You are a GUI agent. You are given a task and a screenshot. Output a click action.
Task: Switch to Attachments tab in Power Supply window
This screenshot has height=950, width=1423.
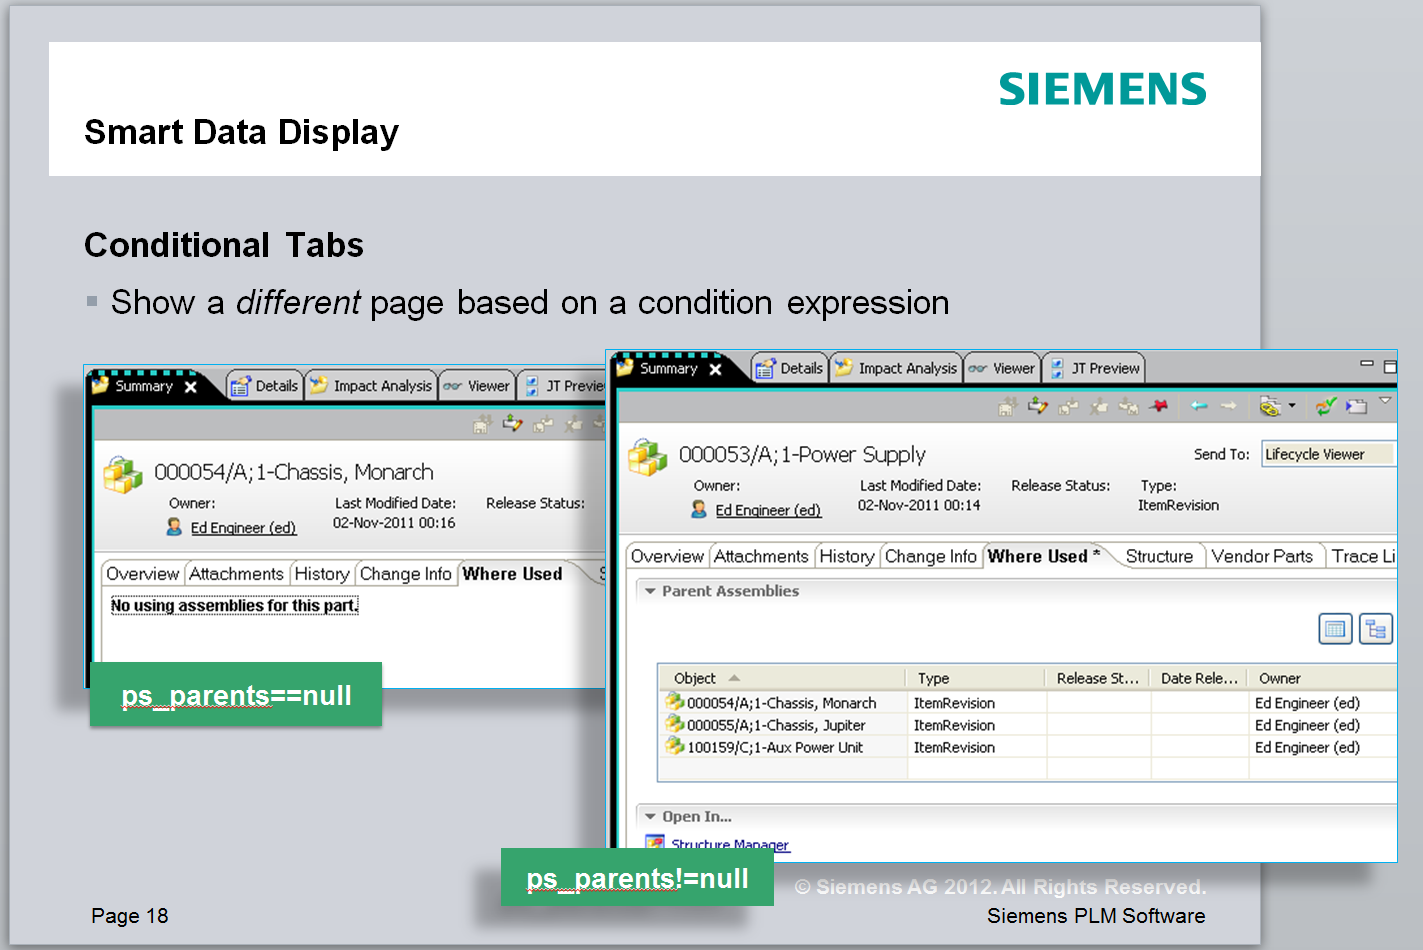coord(761,556)
